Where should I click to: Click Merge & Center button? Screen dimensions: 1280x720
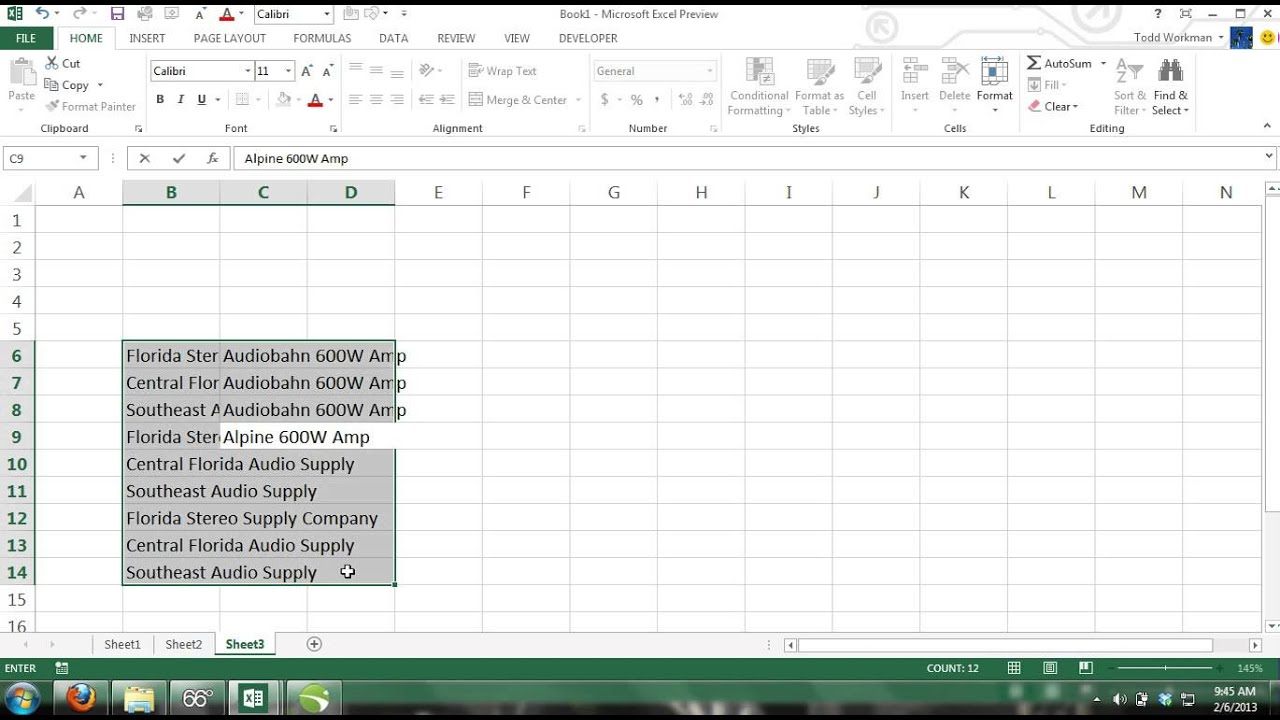[x=518, y=100]
